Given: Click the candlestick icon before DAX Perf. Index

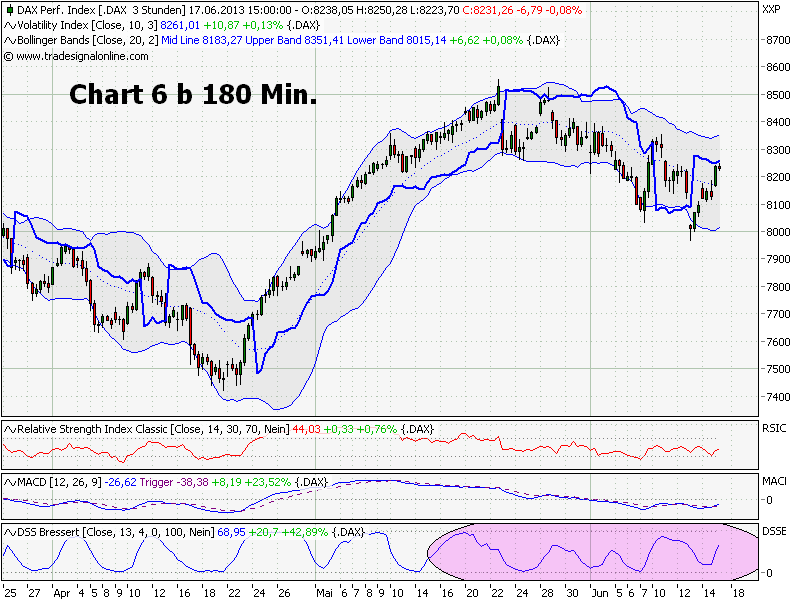Looking at the screenshot, I should tap(8, 10).
